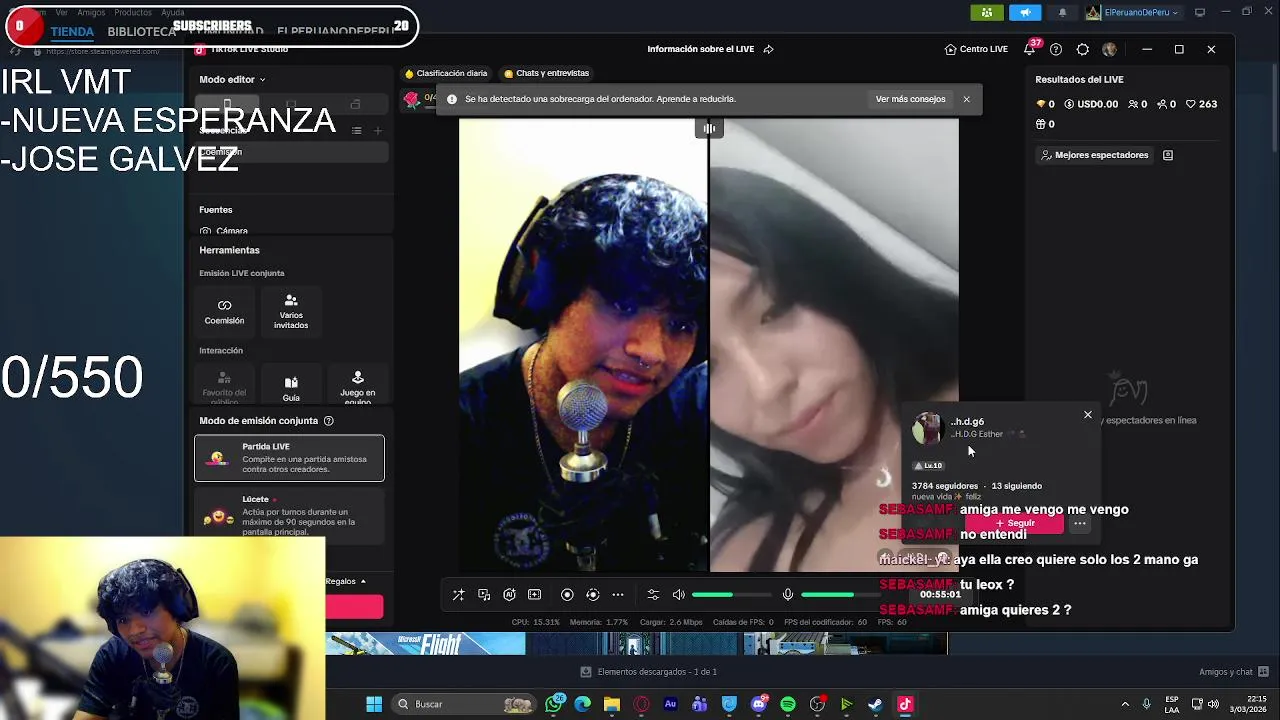Open the audio mixer settings icon
1280x720 pixels.
point(653,595)
